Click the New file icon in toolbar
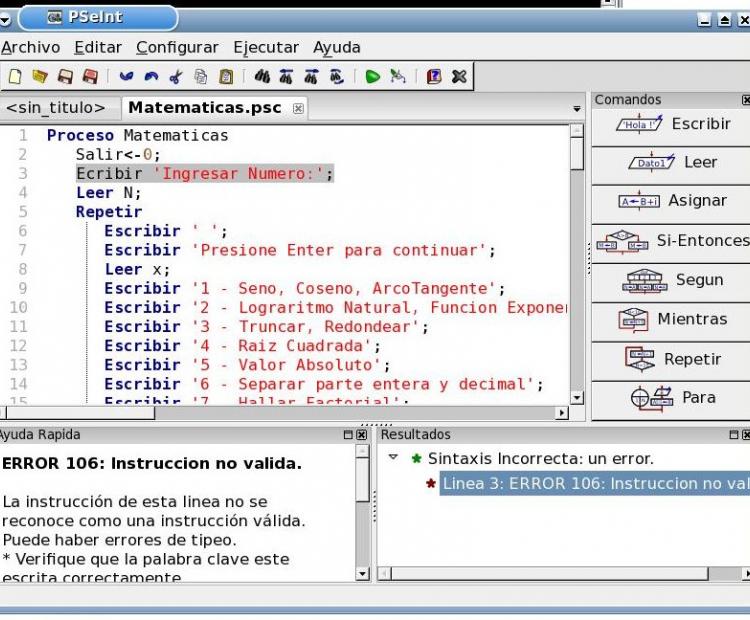 coord(15,76)
